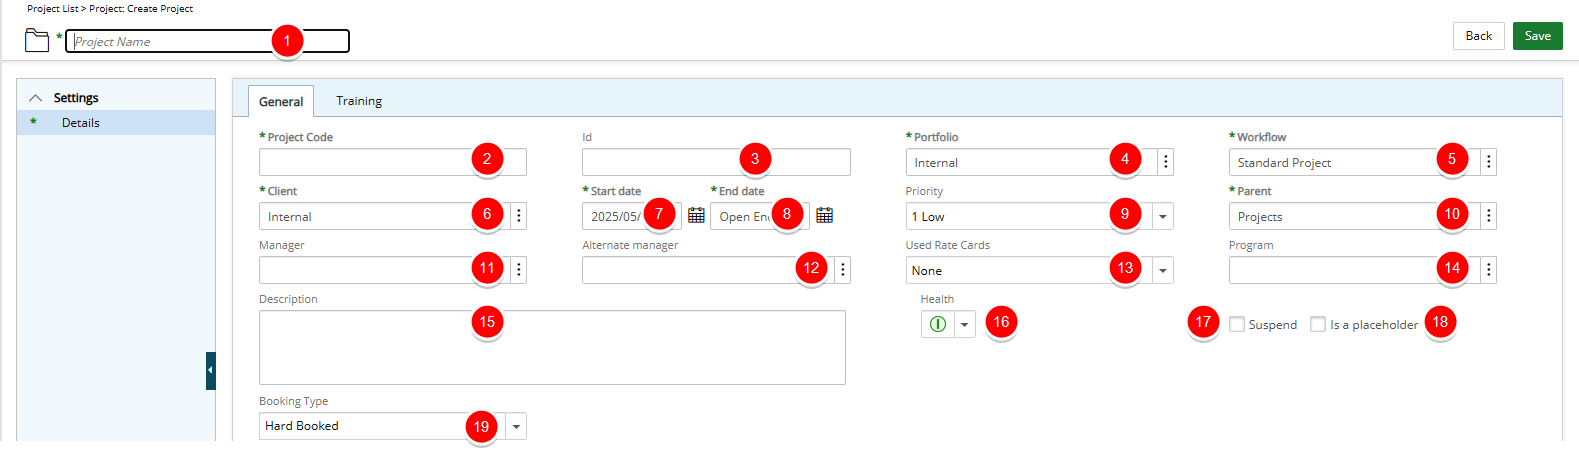Click the Back button
The height and width of the screenshot is (460, 1579).
coord(1479,36)
